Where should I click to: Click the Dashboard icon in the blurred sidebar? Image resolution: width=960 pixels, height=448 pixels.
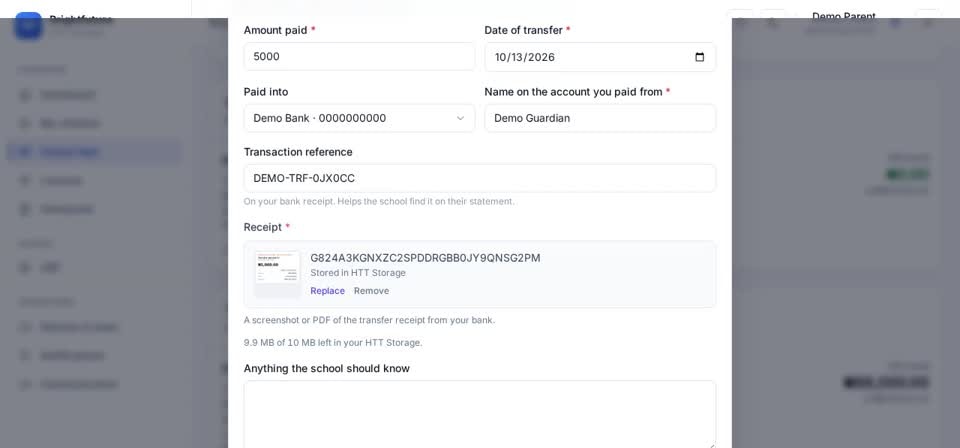click(24, 95)
